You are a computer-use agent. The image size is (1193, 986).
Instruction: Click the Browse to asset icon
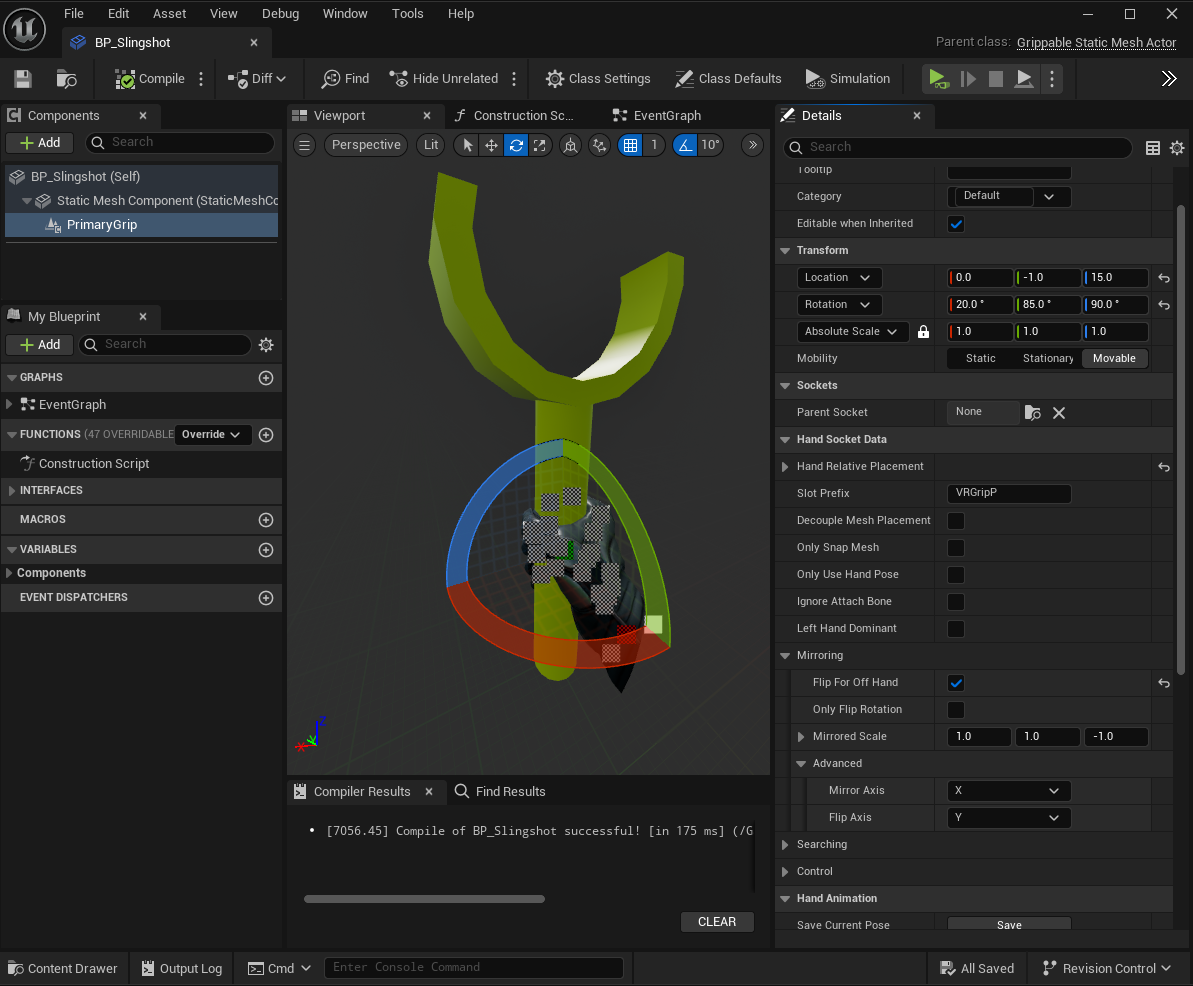67,79
